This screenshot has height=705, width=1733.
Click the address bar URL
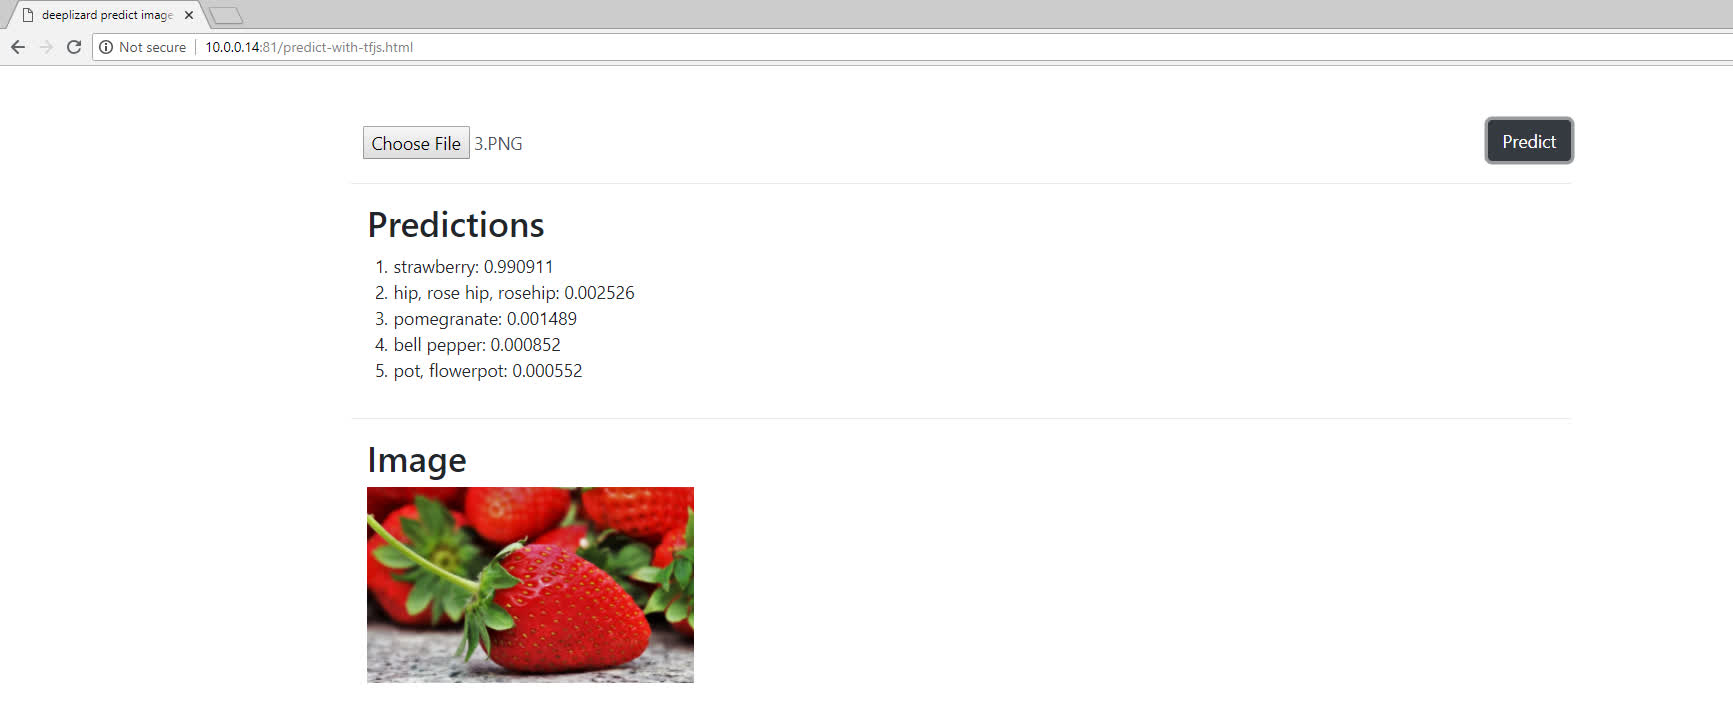[309, 47]
